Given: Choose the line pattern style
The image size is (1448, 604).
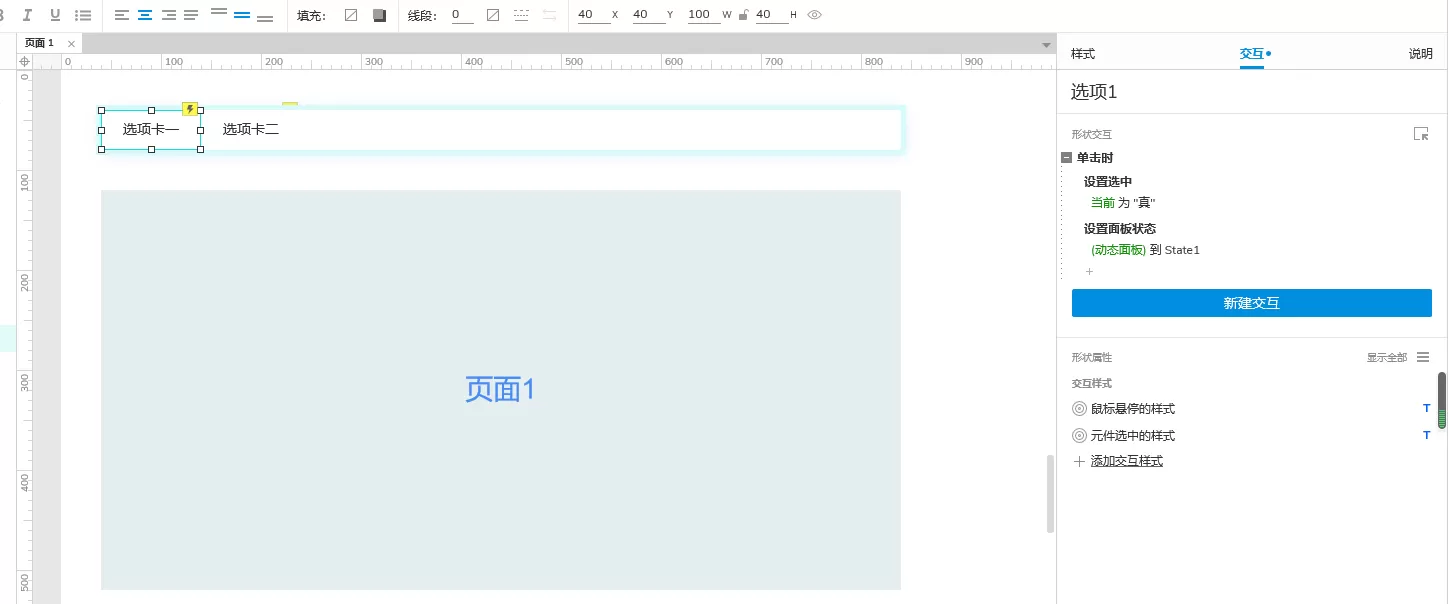Looking at the screenshot, I should [521, 15].
